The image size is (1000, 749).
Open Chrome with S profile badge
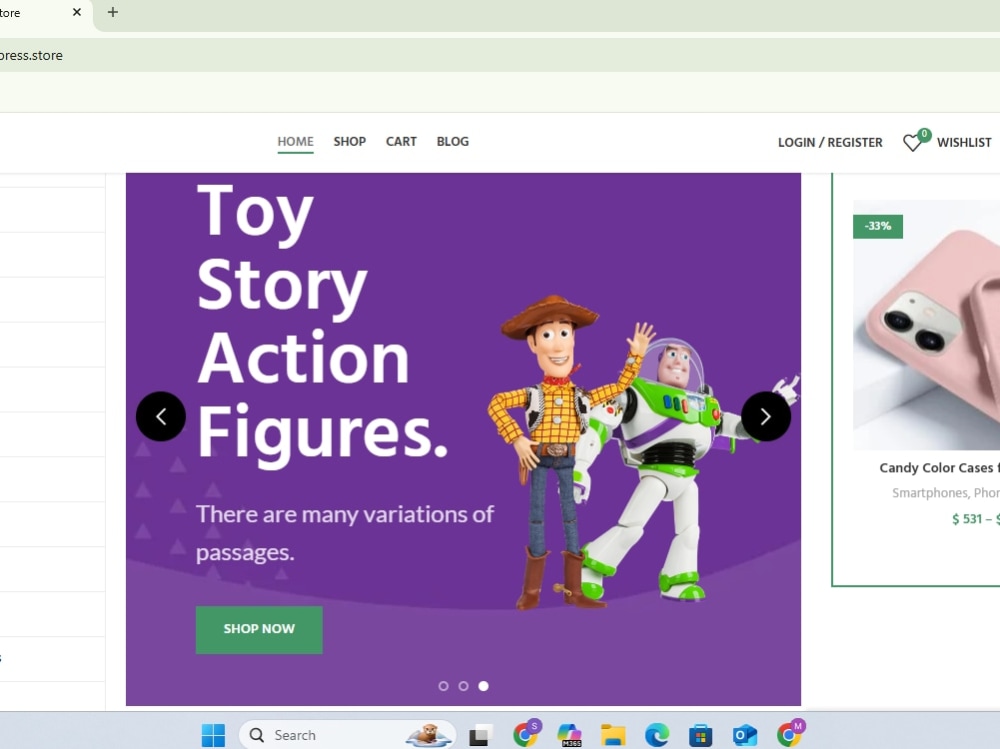click(526, 734)
